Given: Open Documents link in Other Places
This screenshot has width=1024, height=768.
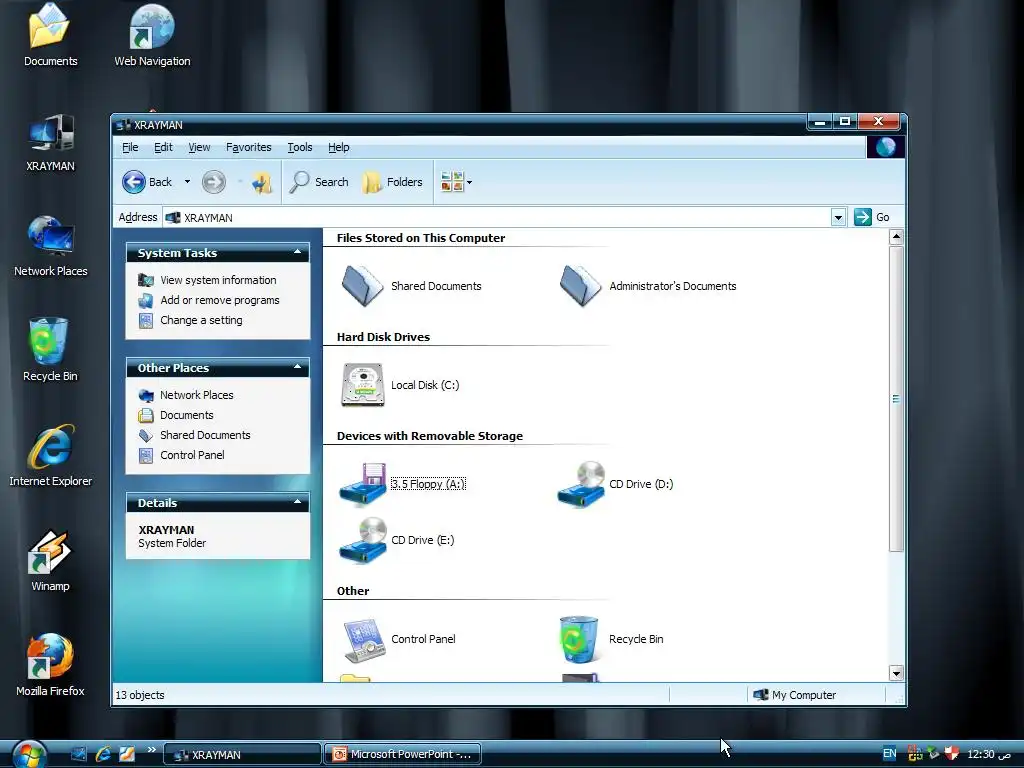Looking at the screenshot, I should point(187,415).
